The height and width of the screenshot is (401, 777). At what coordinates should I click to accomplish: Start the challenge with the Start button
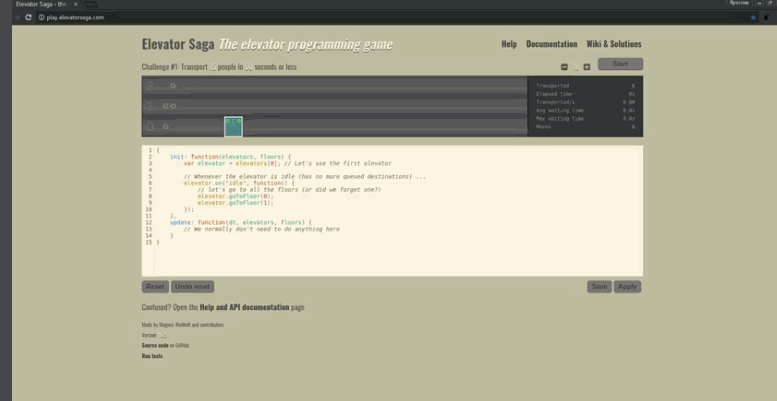coord(620,64)
